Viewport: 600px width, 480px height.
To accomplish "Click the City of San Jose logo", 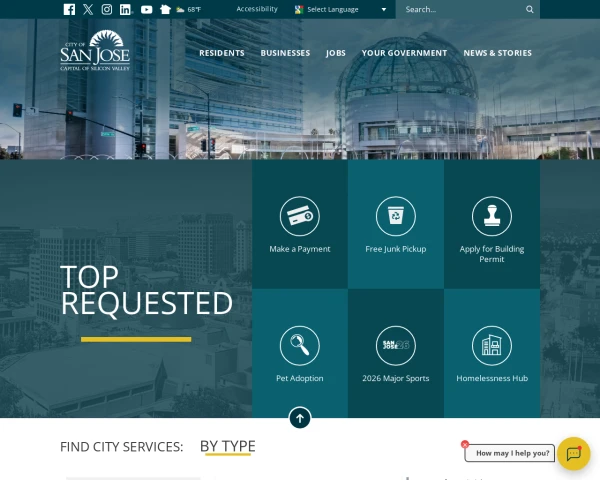I will pyautogui.click(x=95, y=50).
